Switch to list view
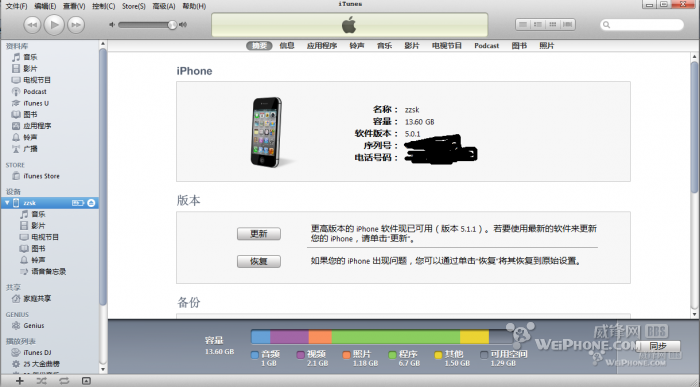Screen dimensions: 700x387 click(523, 25)
